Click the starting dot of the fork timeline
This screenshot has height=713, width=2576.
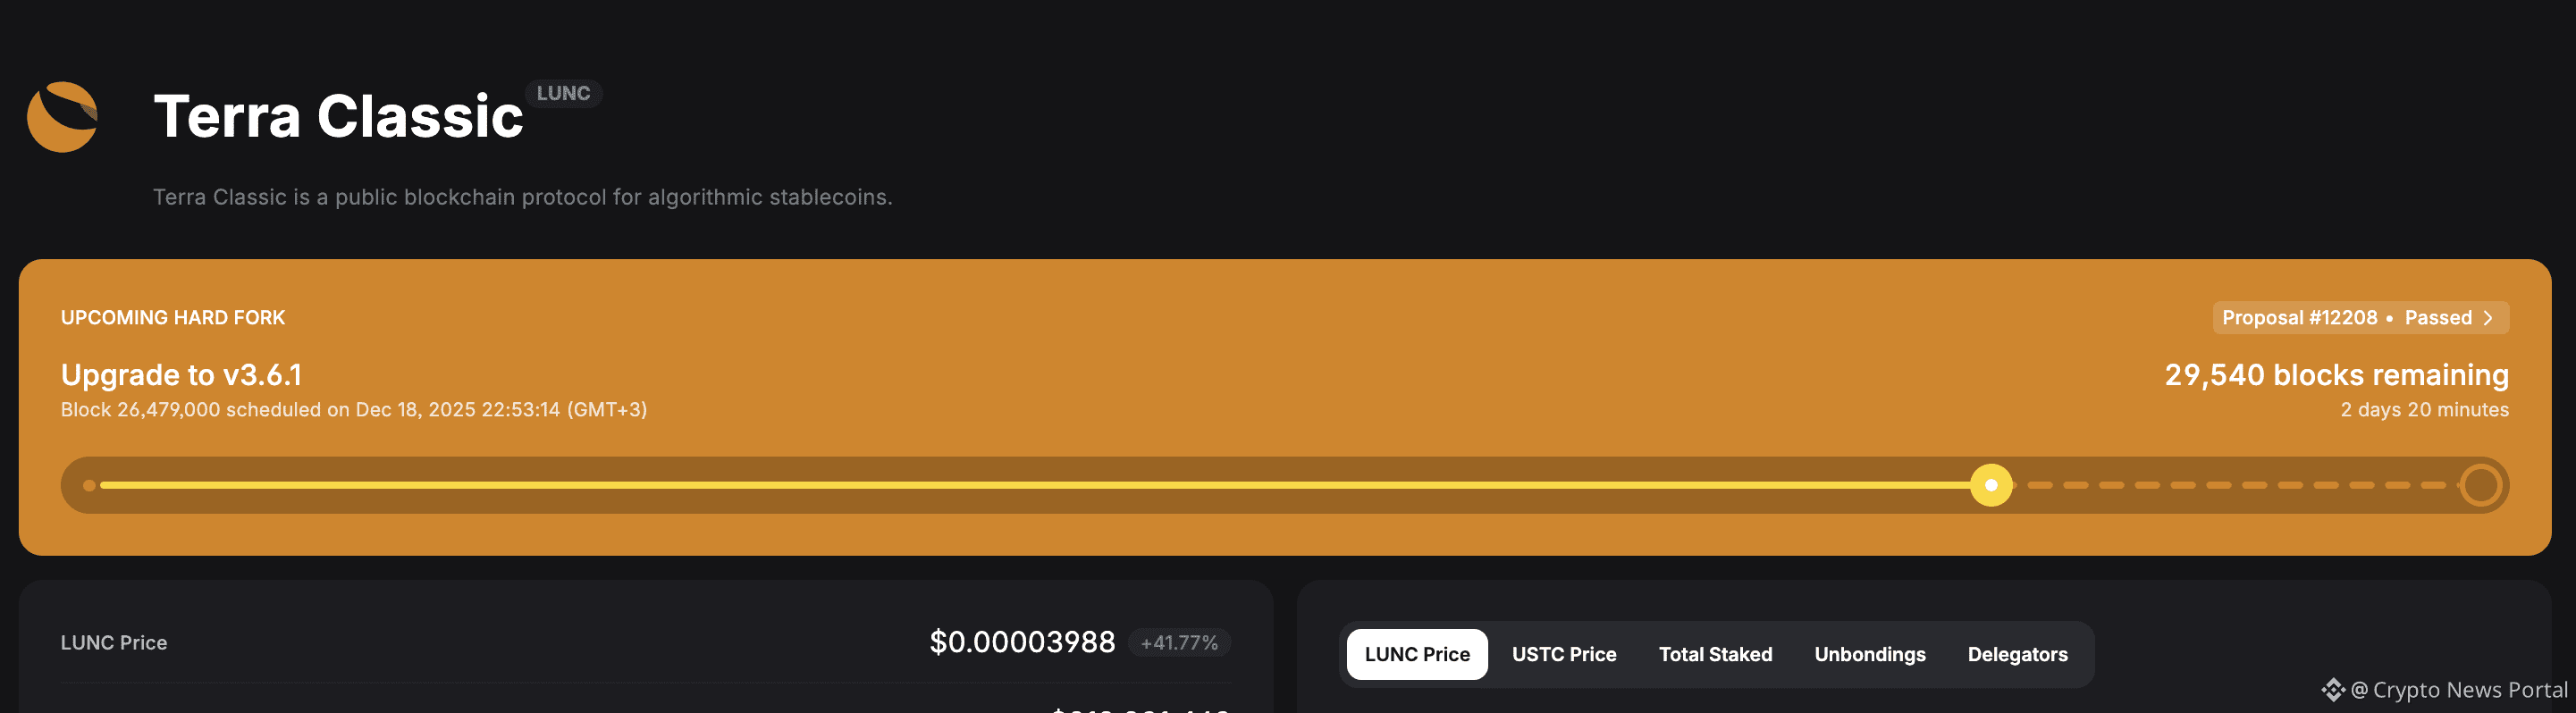pyautogui.click(x=90, y=485)
